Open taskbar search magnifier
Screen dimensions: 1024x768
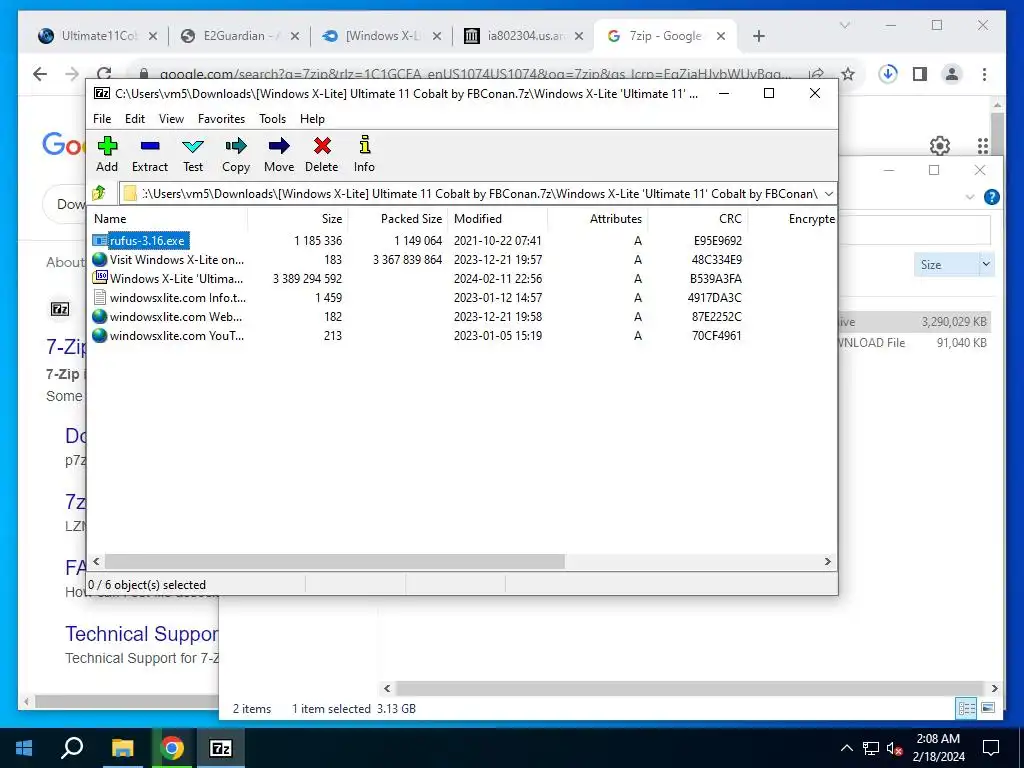pyautogui.click(x=72, y=747)
